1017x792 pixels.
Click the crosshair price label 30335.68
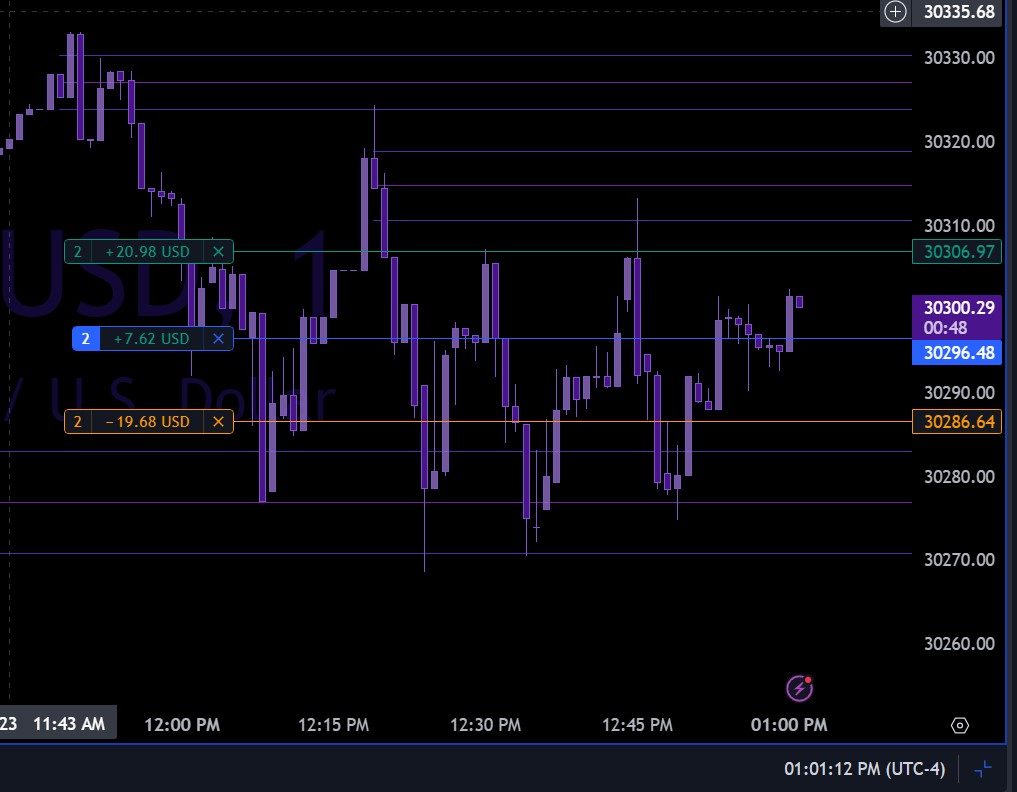tap(959, 12)
